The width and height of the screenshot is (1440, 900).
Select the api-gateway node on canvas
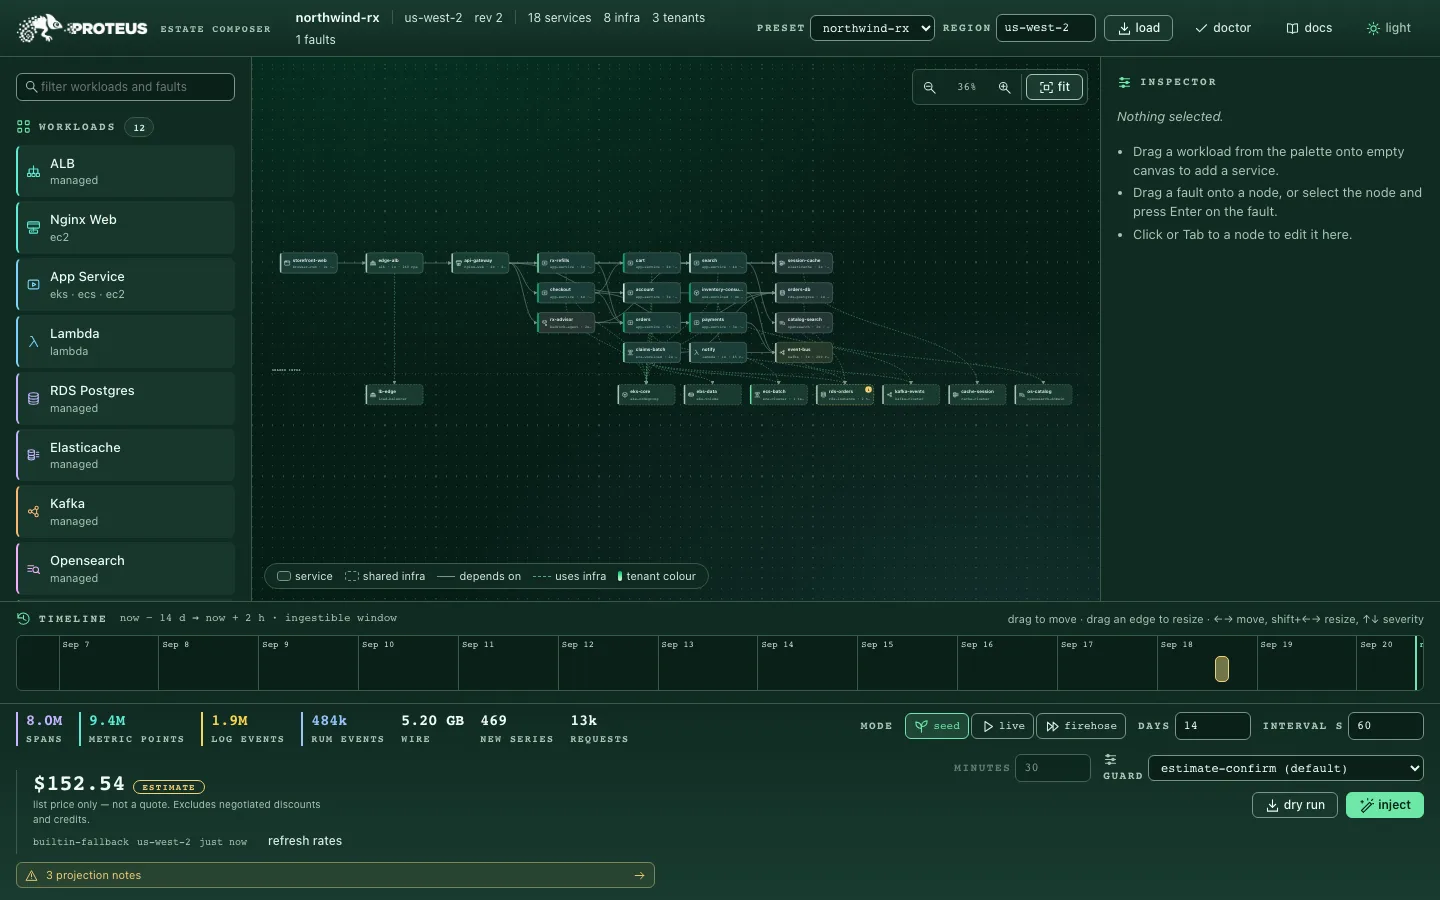480,263
